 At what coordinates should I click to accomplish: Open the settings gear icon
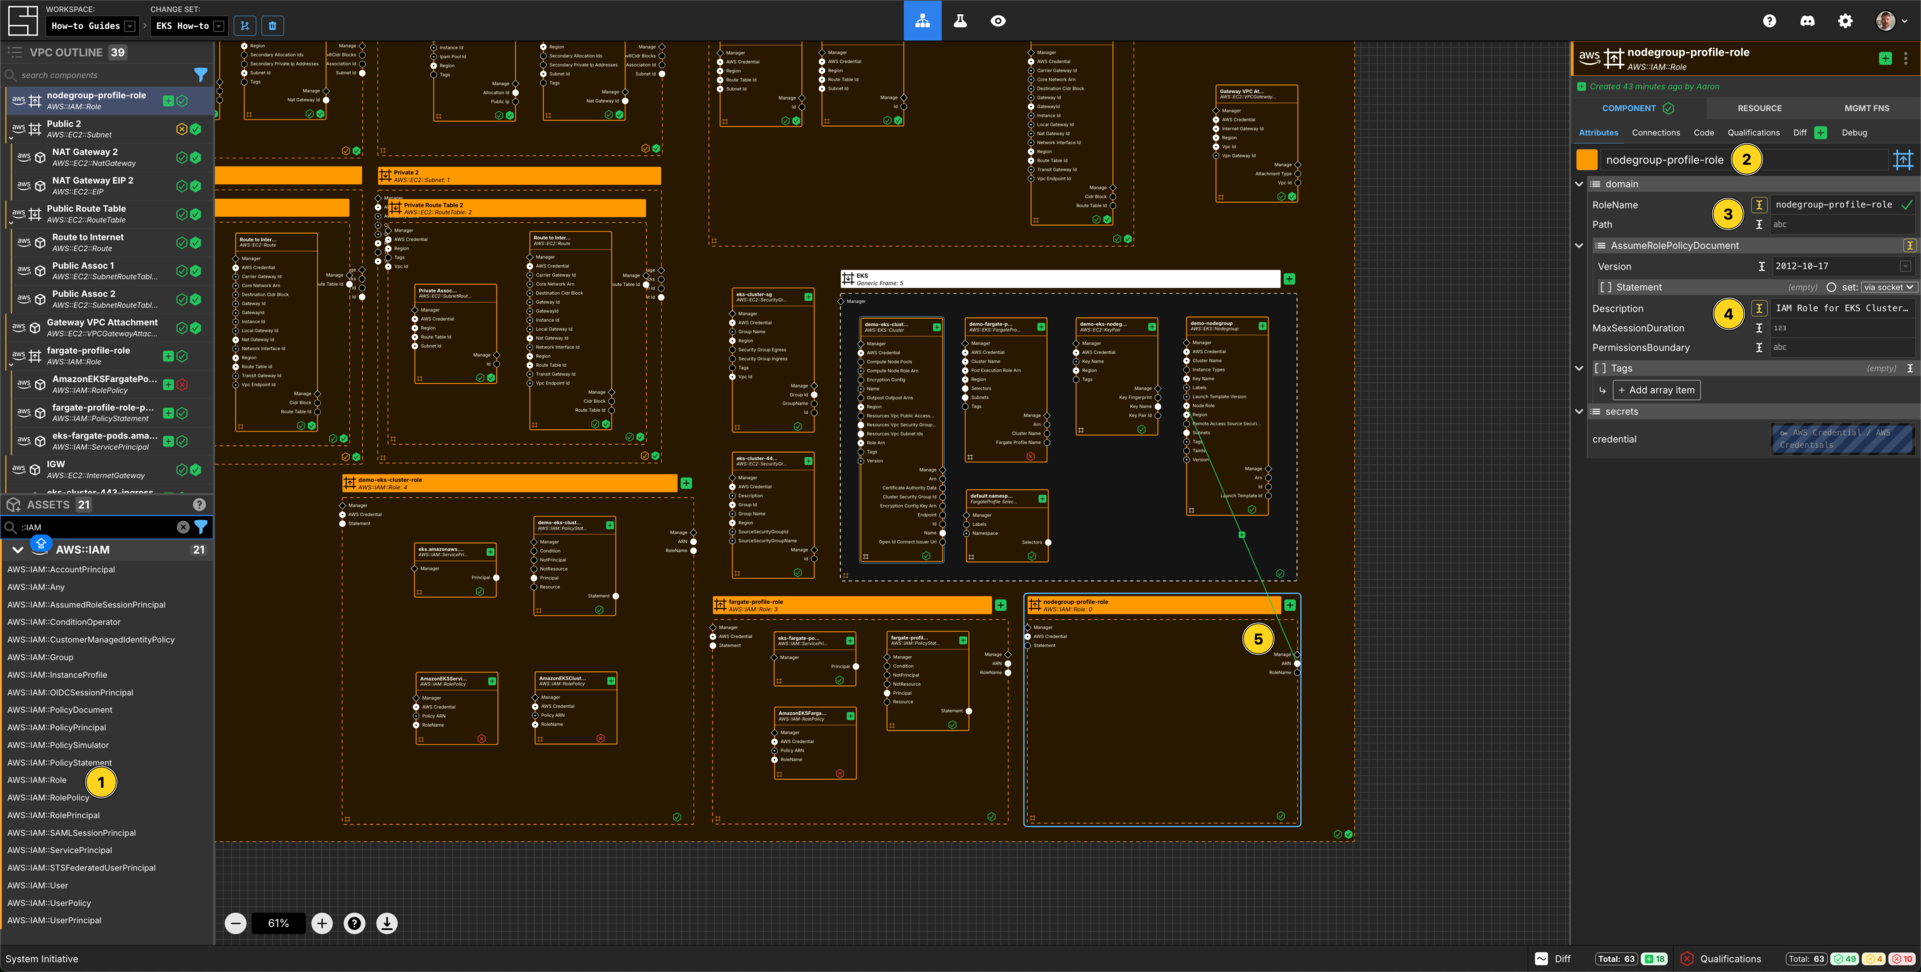(x=1845, y=20)
